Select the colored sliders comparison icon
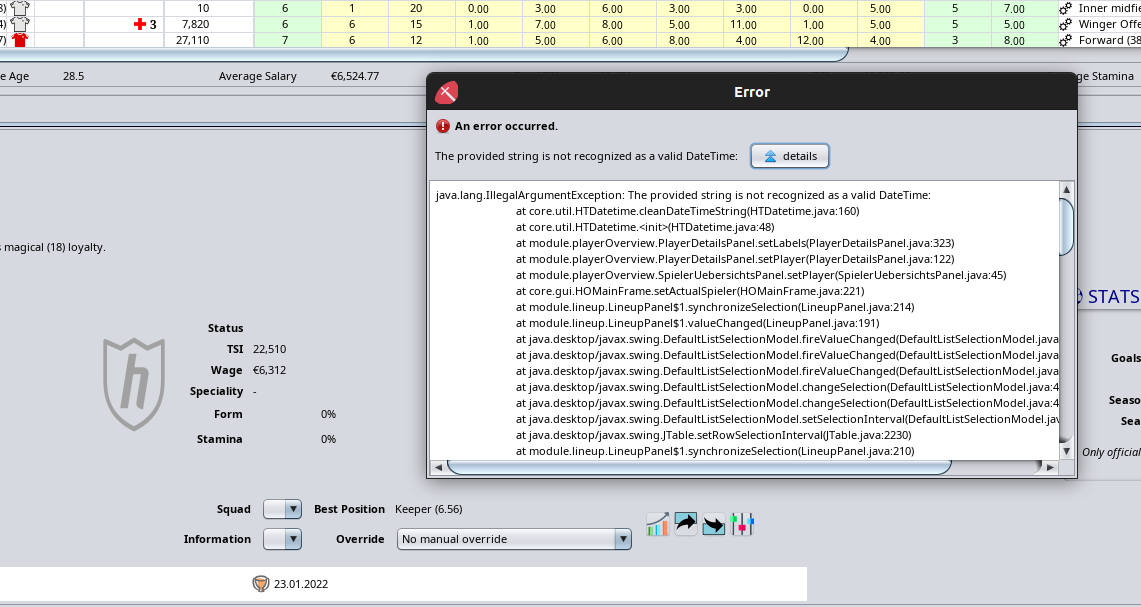This screenshot has height=607, width=1141. tap(742, 523)
